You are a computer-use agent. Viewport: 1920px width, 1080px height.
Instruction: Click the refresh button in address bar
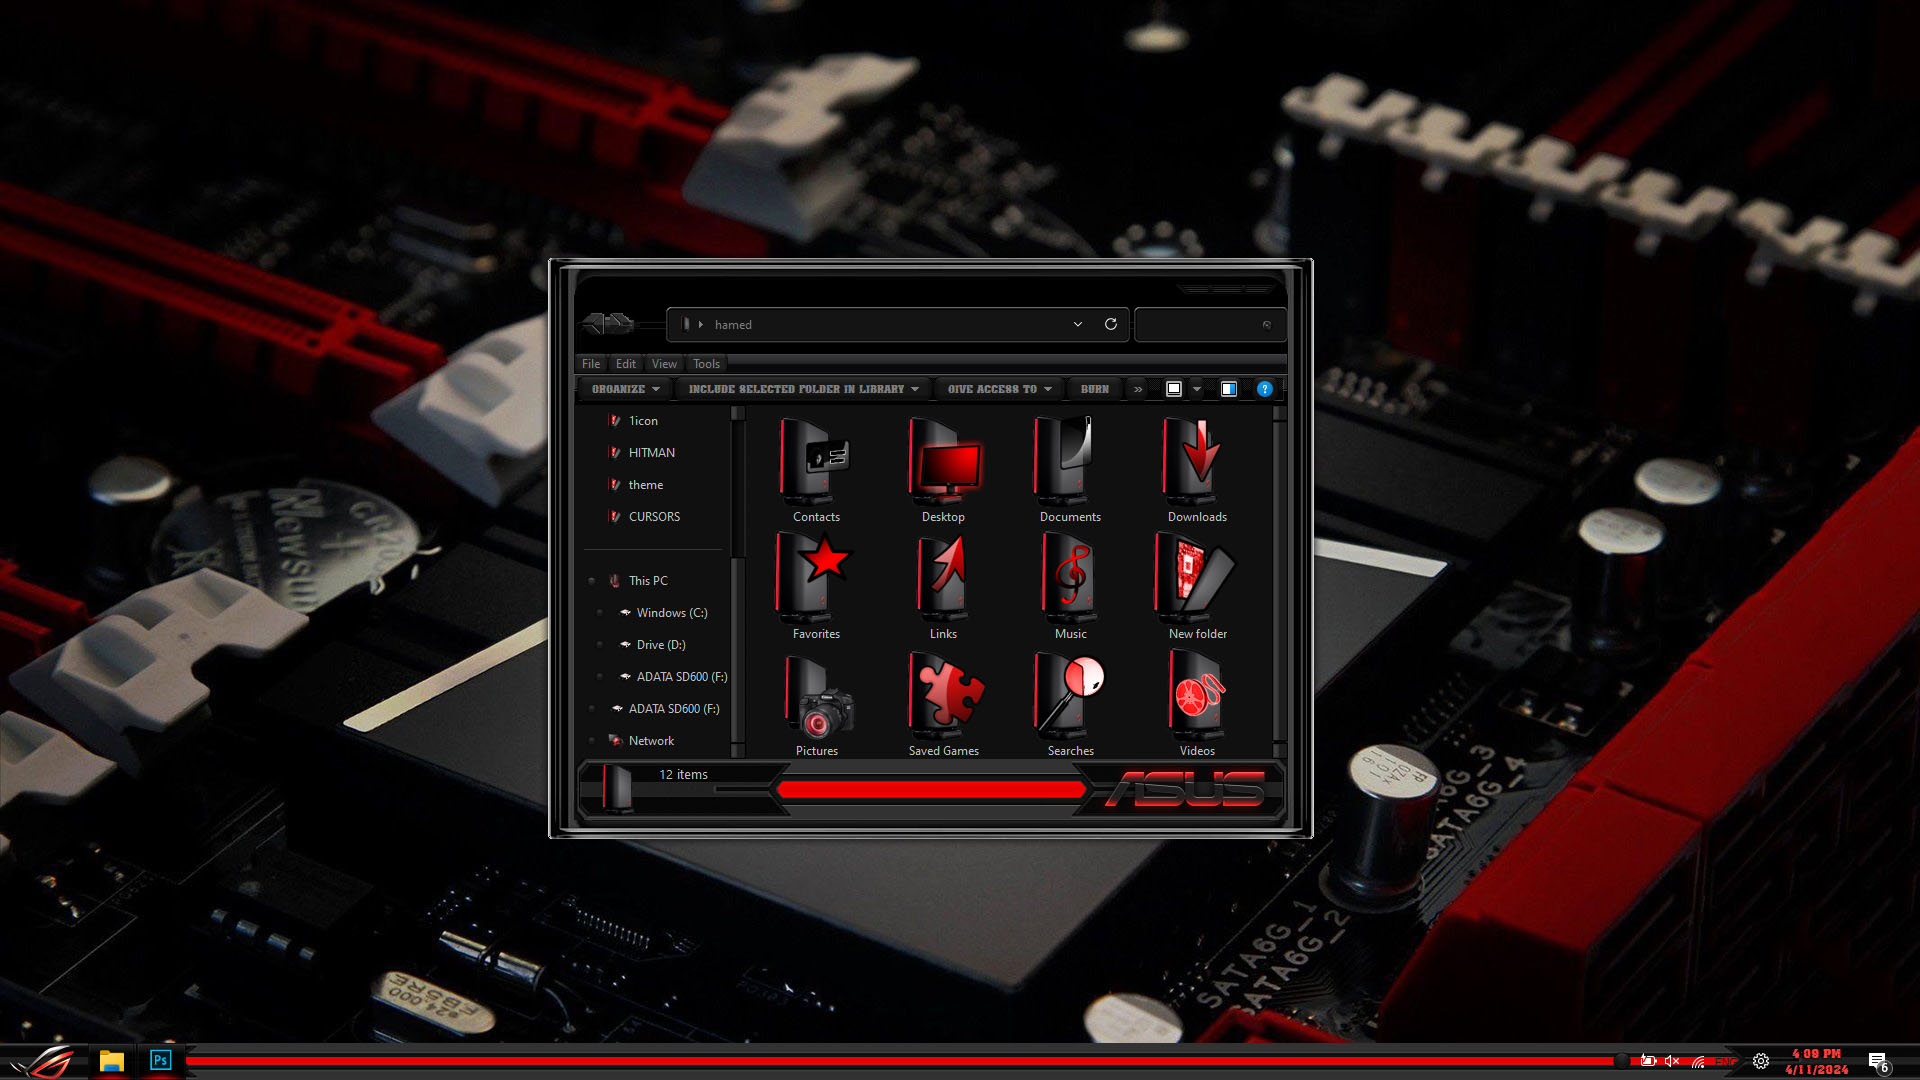(1110, 324)
